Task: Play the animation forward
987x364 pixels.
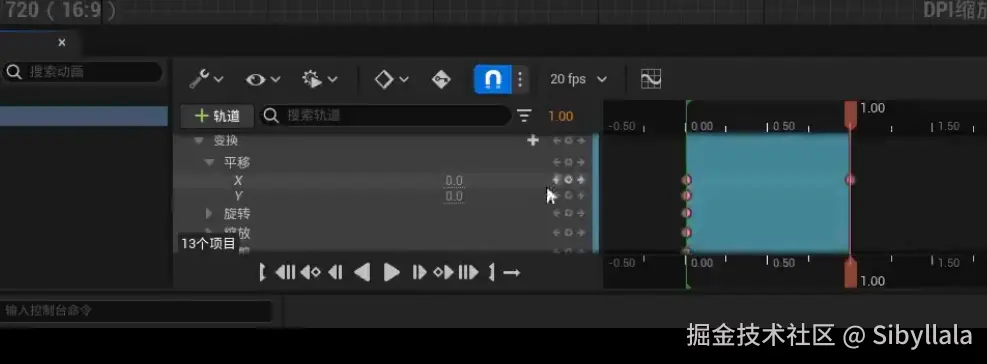Action: pos(392,272)
